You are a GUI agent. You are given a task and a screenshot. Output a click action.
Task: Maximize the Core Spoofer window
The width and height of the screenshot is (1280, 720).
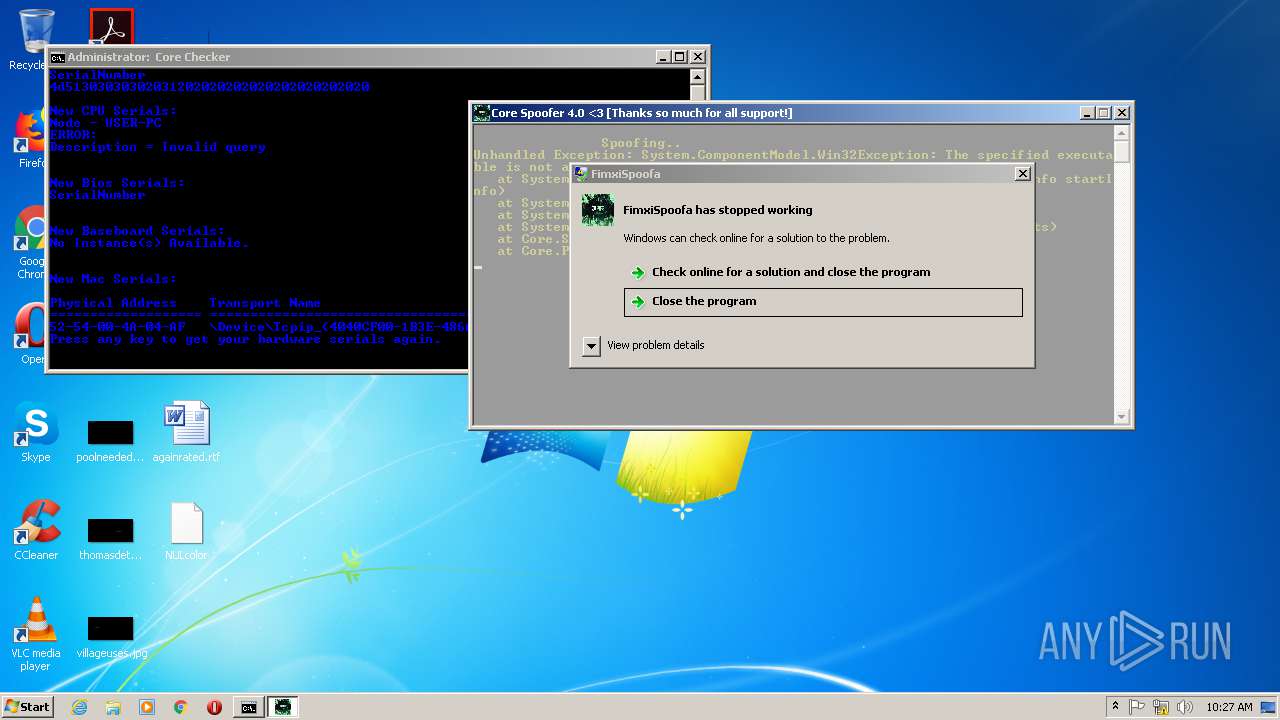1104,113
